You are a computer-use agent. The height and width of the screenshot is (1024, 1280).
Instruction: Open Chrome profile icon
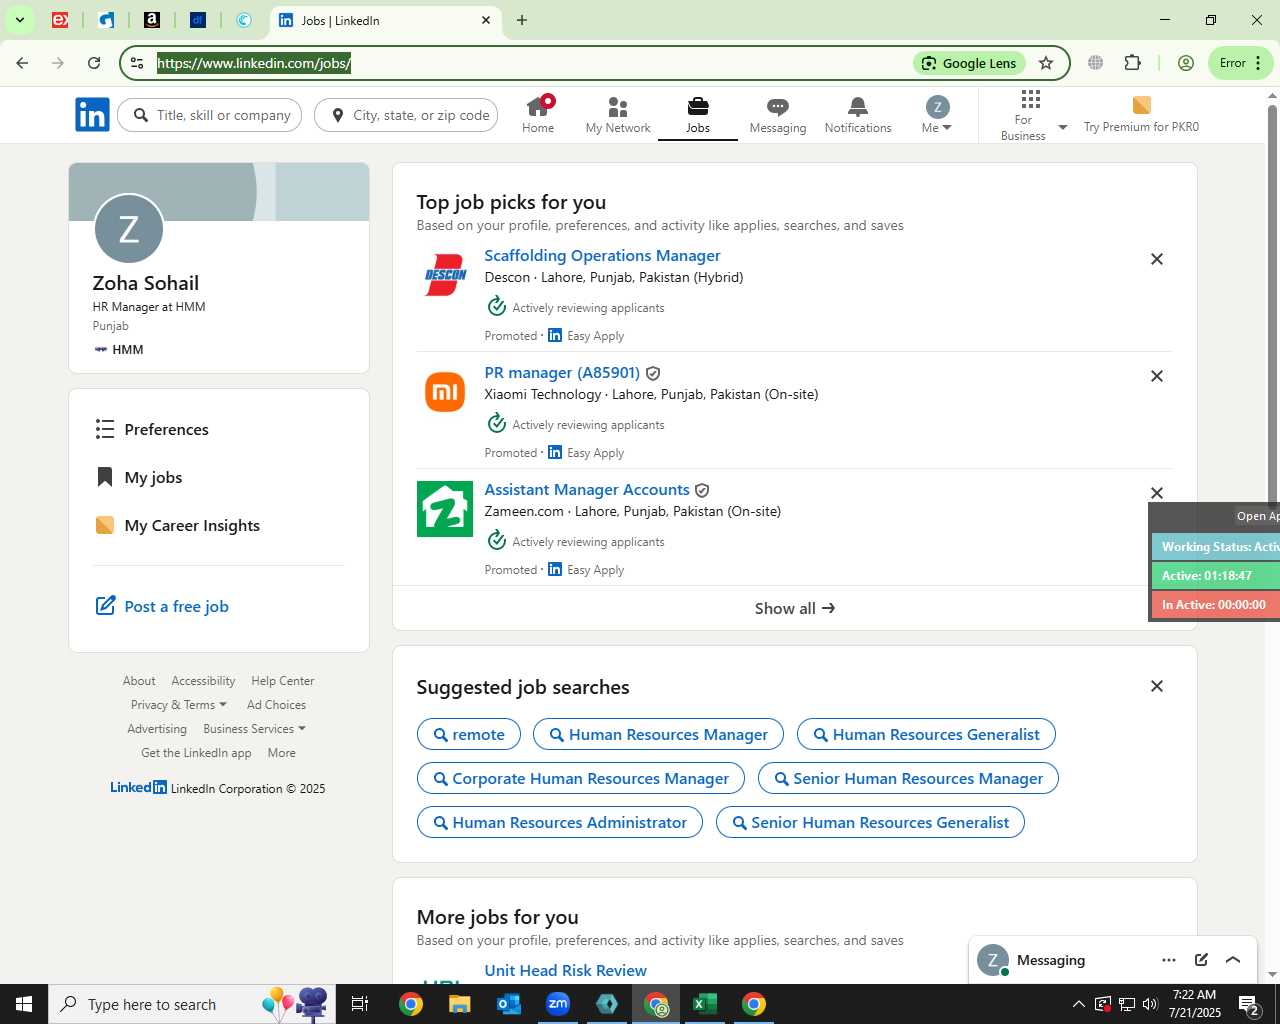[x=1186, y=63]
